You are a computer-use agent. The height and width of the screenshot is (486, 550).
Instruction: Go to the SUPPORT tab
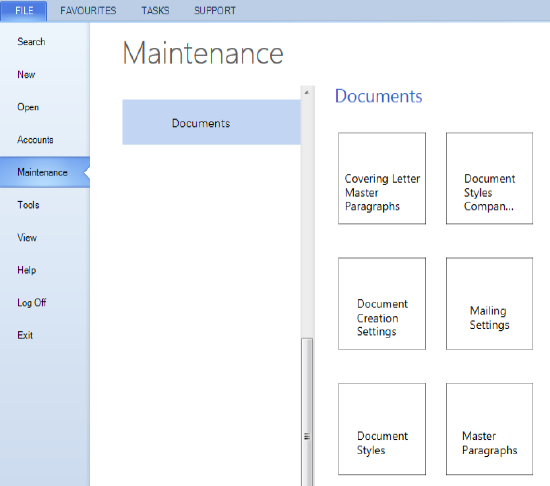pos(215,11)
